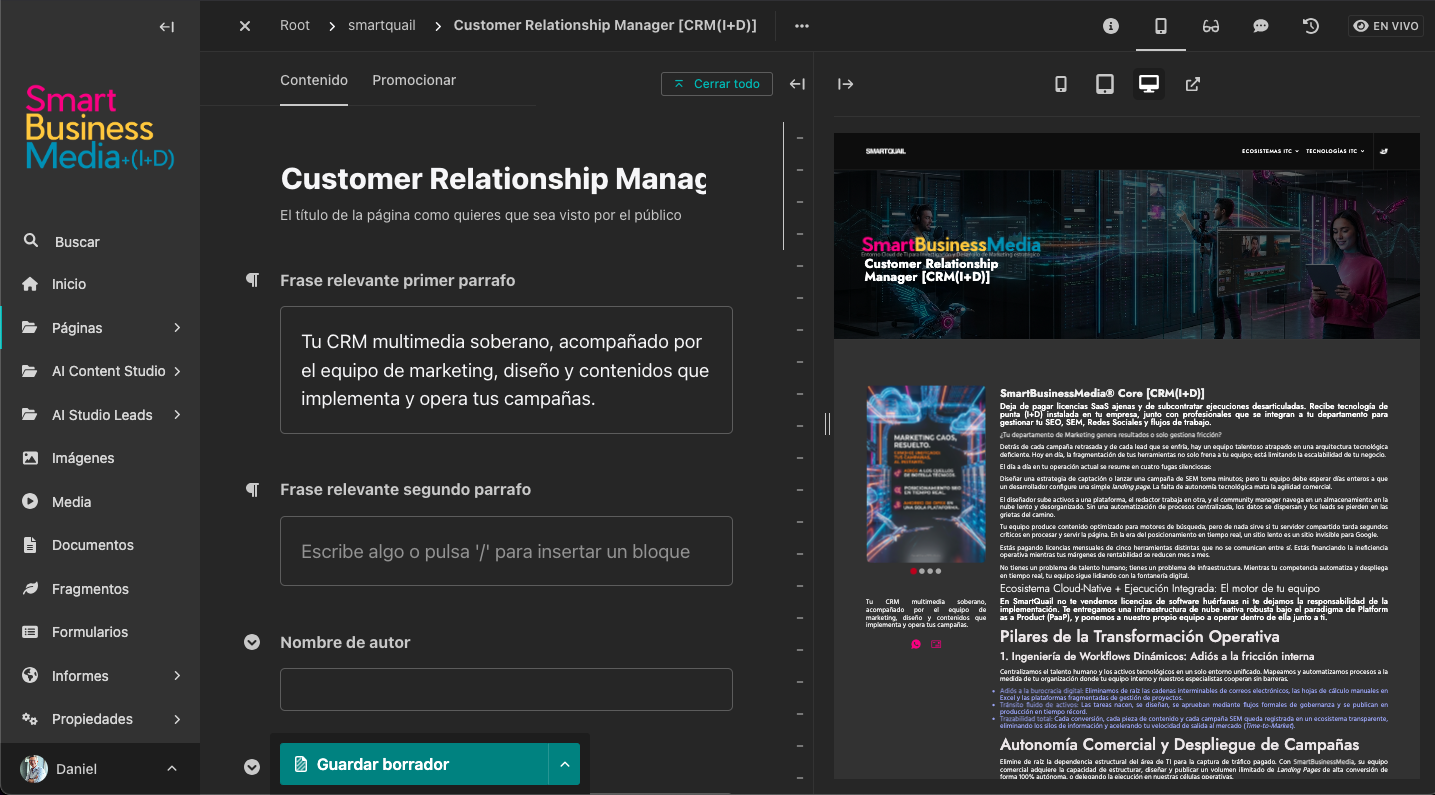Select tablet preview size

coord(1105,84)
